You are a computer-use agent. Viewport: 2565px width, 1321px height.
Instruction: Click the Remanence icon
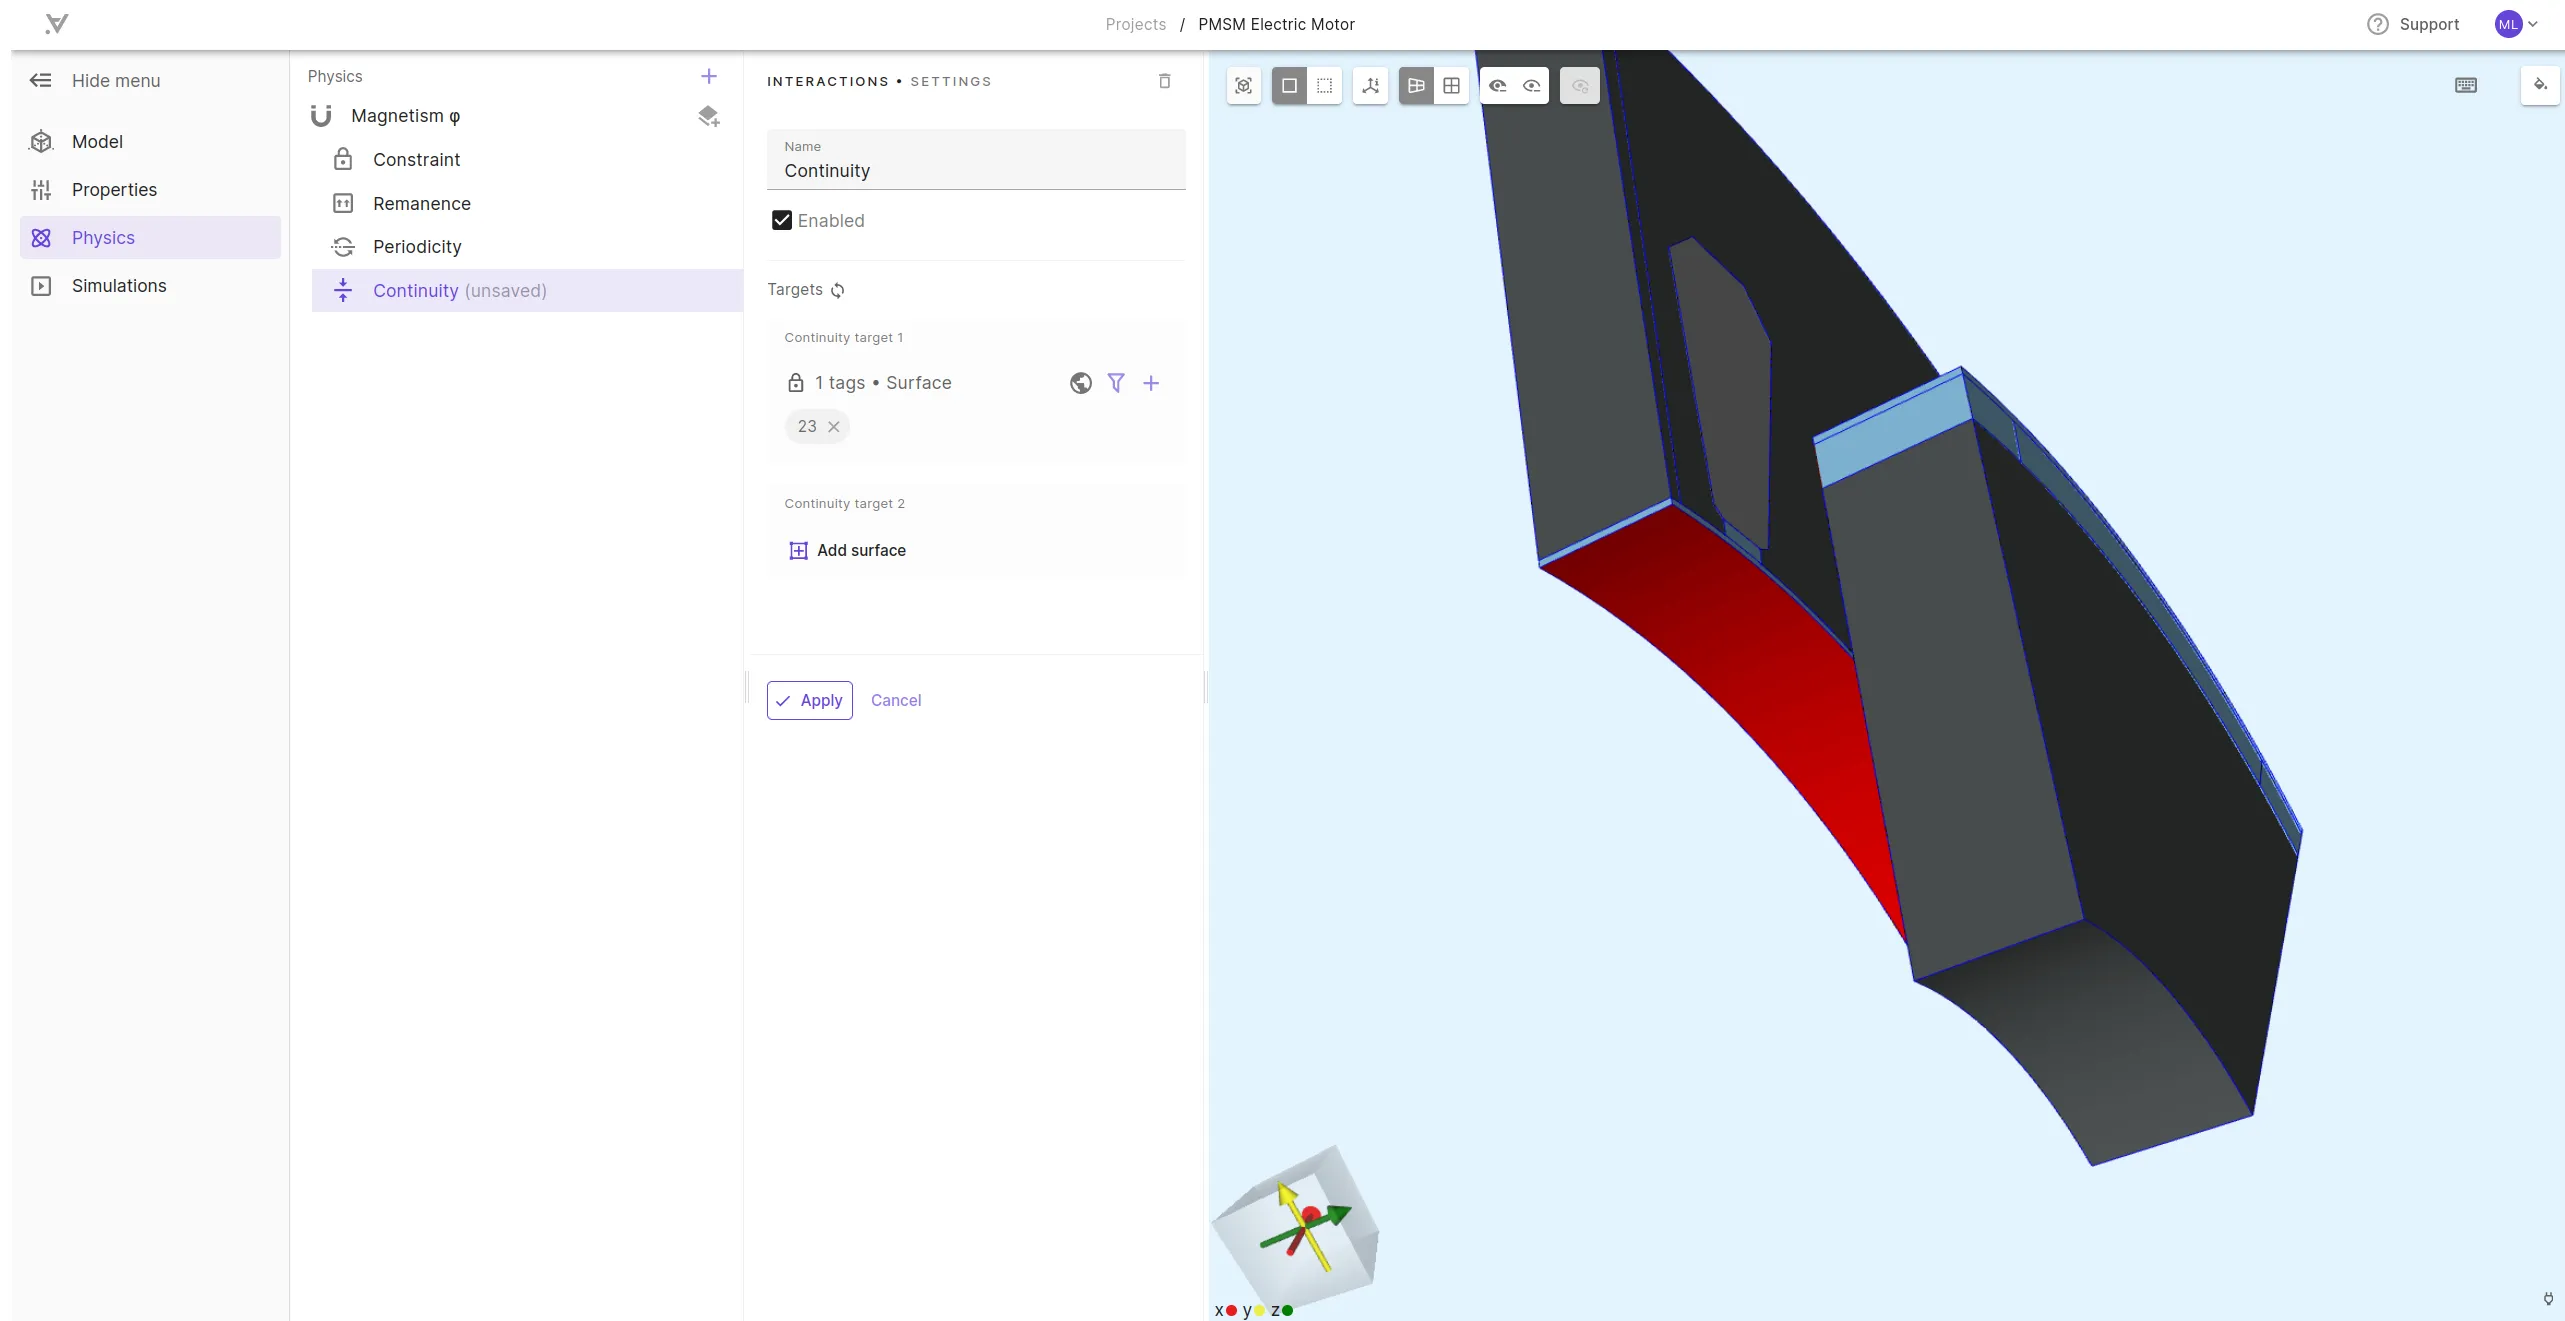coord(343,204)
